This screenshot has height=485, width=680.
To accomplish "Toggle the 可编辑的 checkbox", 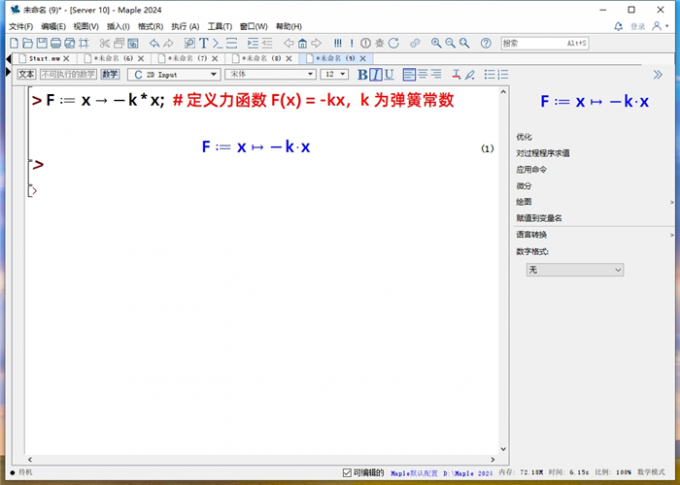I will point(347,473).
